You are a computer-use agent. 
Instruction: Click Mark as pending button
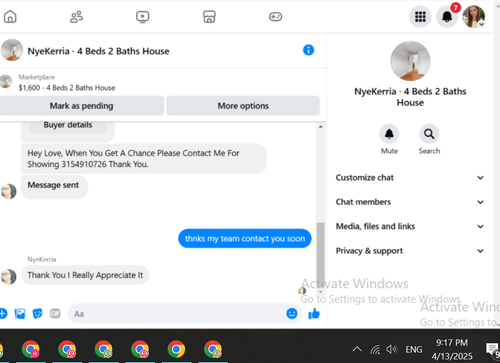pyautogui.click(x=82, y=106)
